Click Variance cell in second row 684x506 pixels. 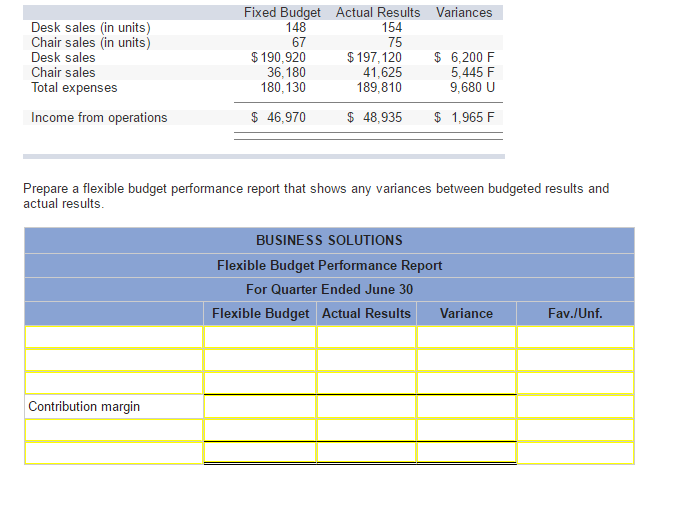click(x=466, y=360)
